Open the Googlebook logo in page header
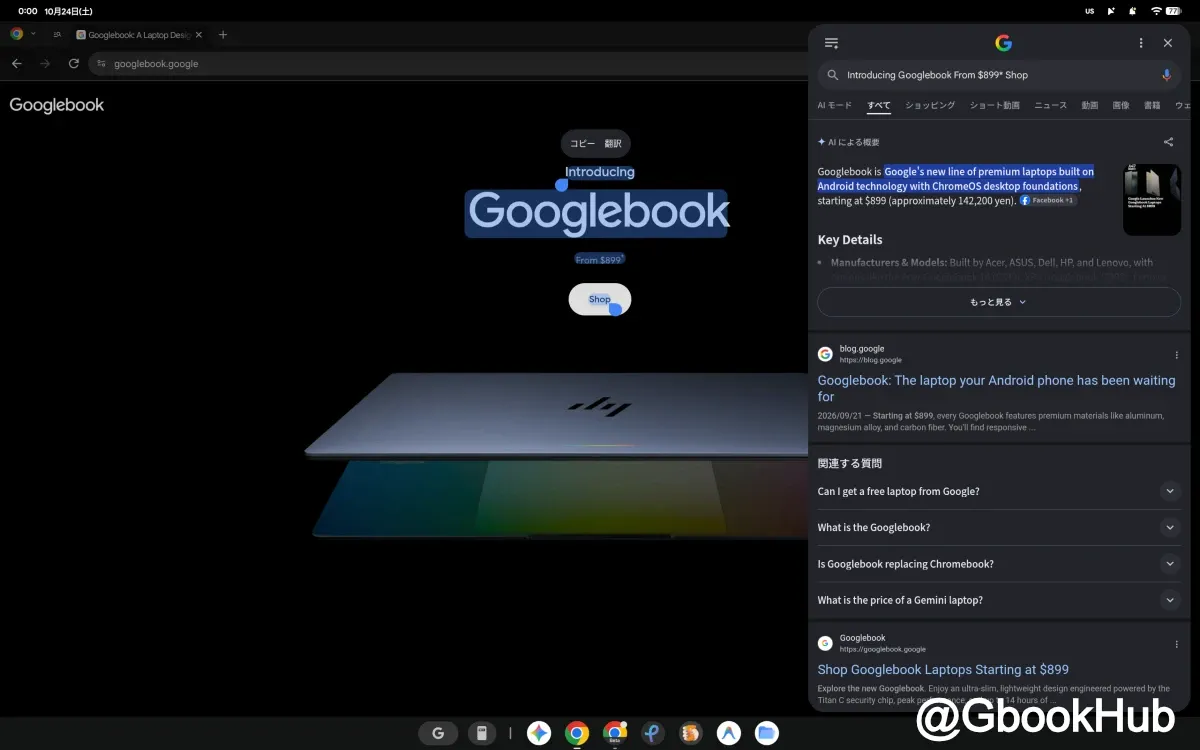Screen dimensions: 1200x750 coord(57,105)
